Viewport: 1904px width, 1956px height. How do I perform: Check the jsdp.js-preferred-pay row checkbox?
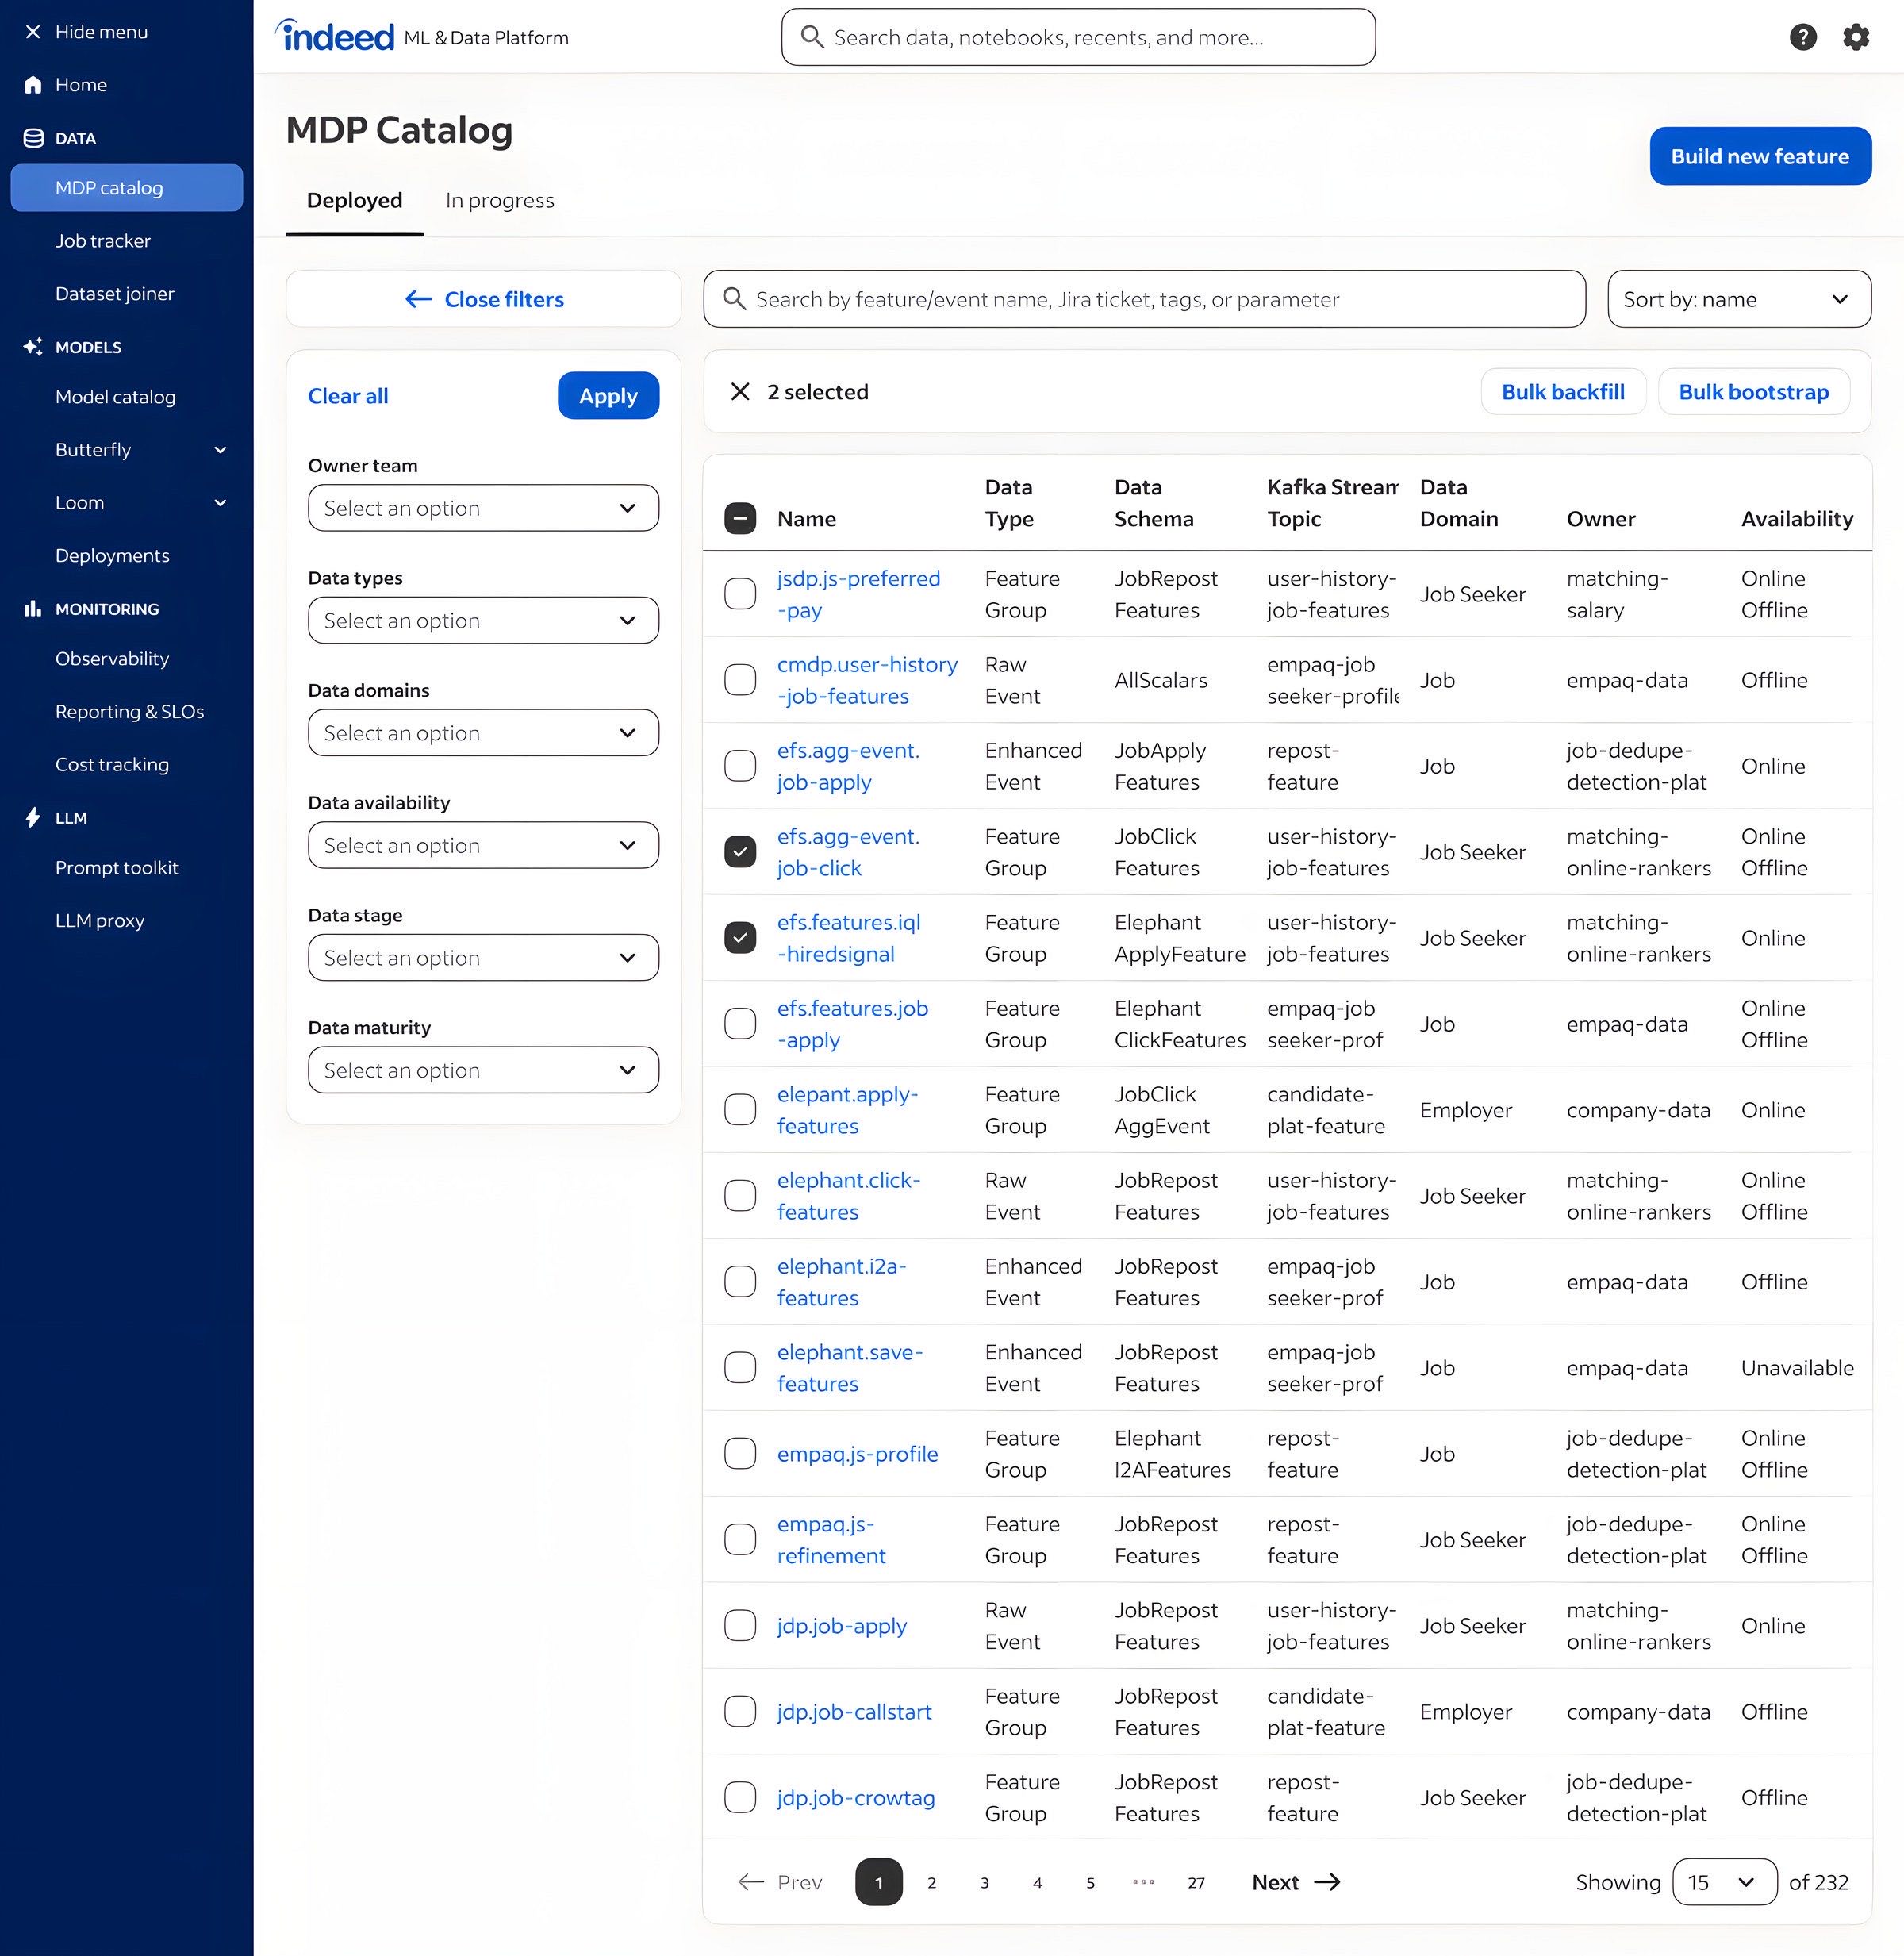[740, 594]
